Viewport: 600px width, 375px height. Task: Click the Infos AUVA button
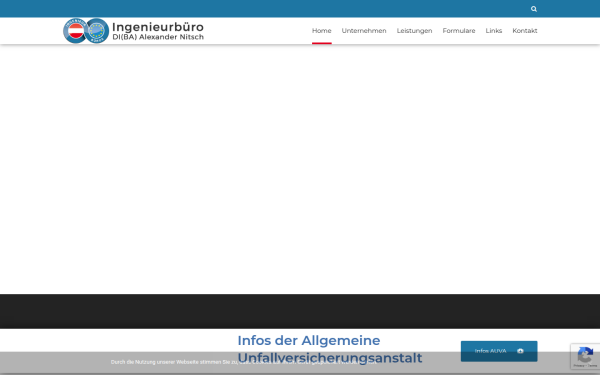tap(499, 351)
